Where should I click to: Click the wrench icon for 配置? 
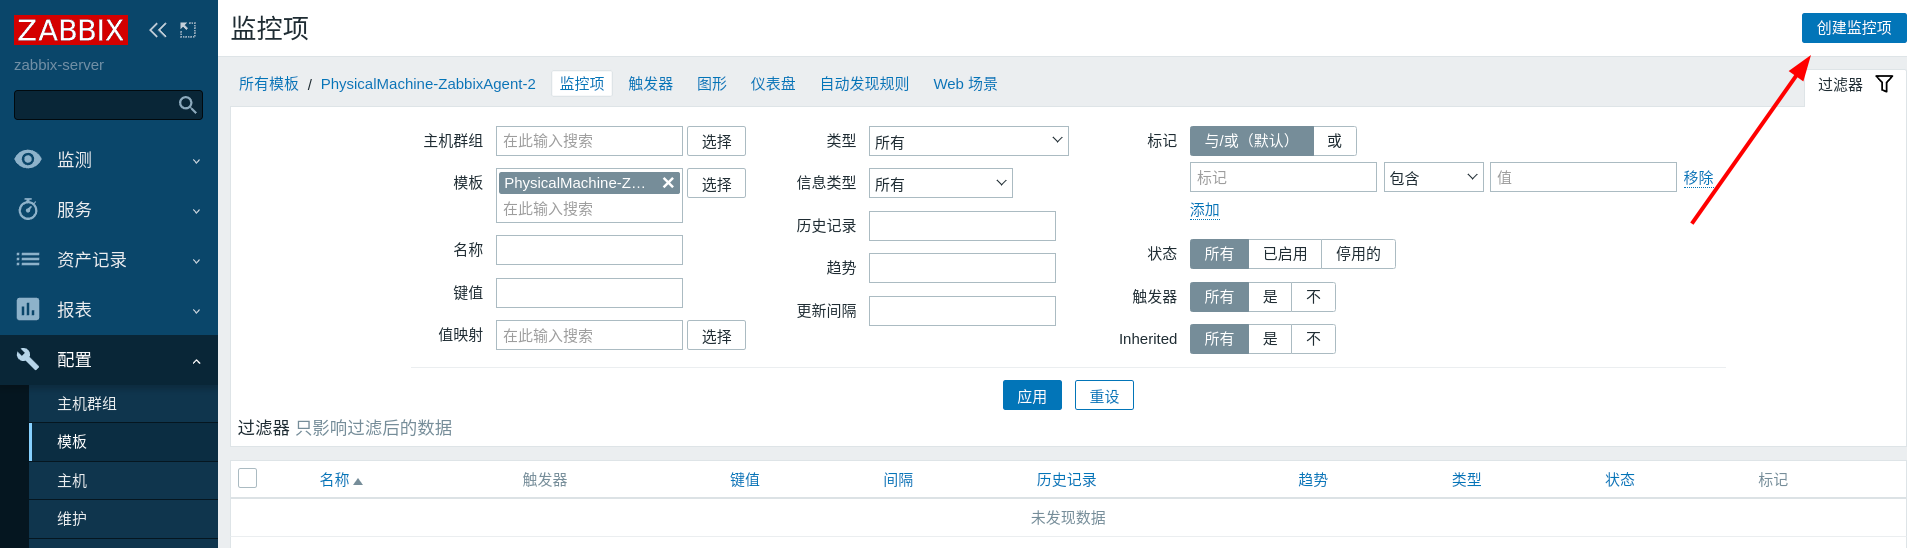click(28, 359)
